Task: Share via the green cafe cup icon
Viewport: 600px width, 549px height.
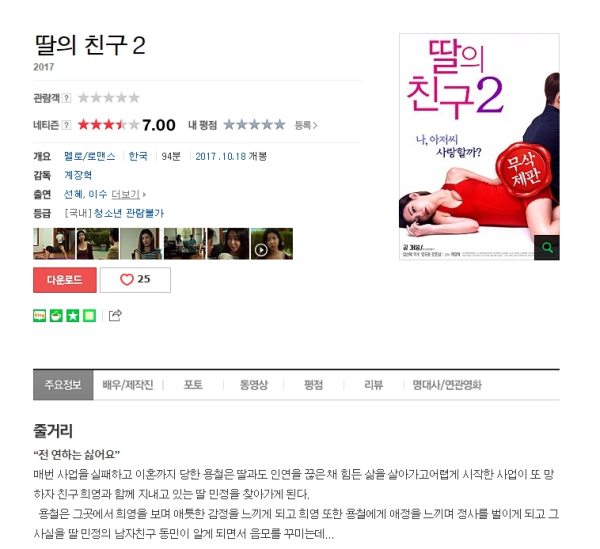Action: [56, 316]
